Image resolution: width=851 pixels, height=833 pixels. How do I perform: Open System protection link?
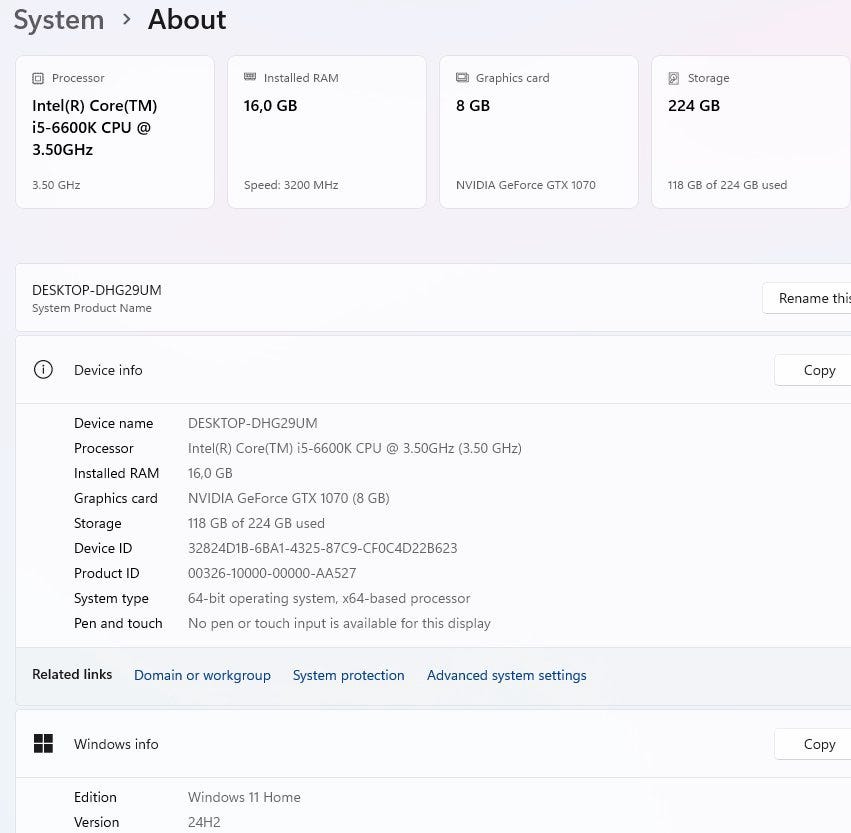pos(348,675)
